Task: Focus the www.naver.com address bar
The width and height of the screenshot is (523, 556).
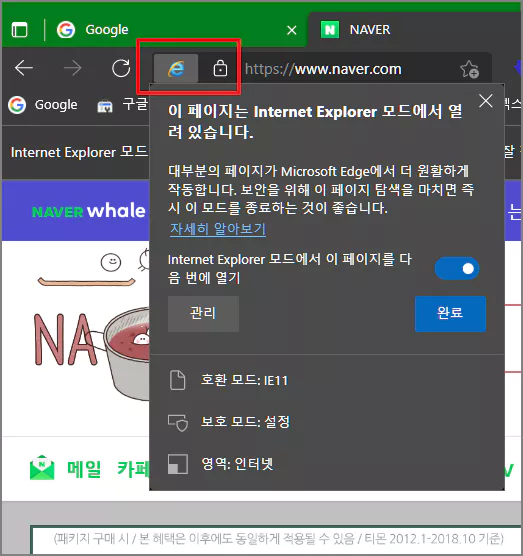Action: pos(323,69)
